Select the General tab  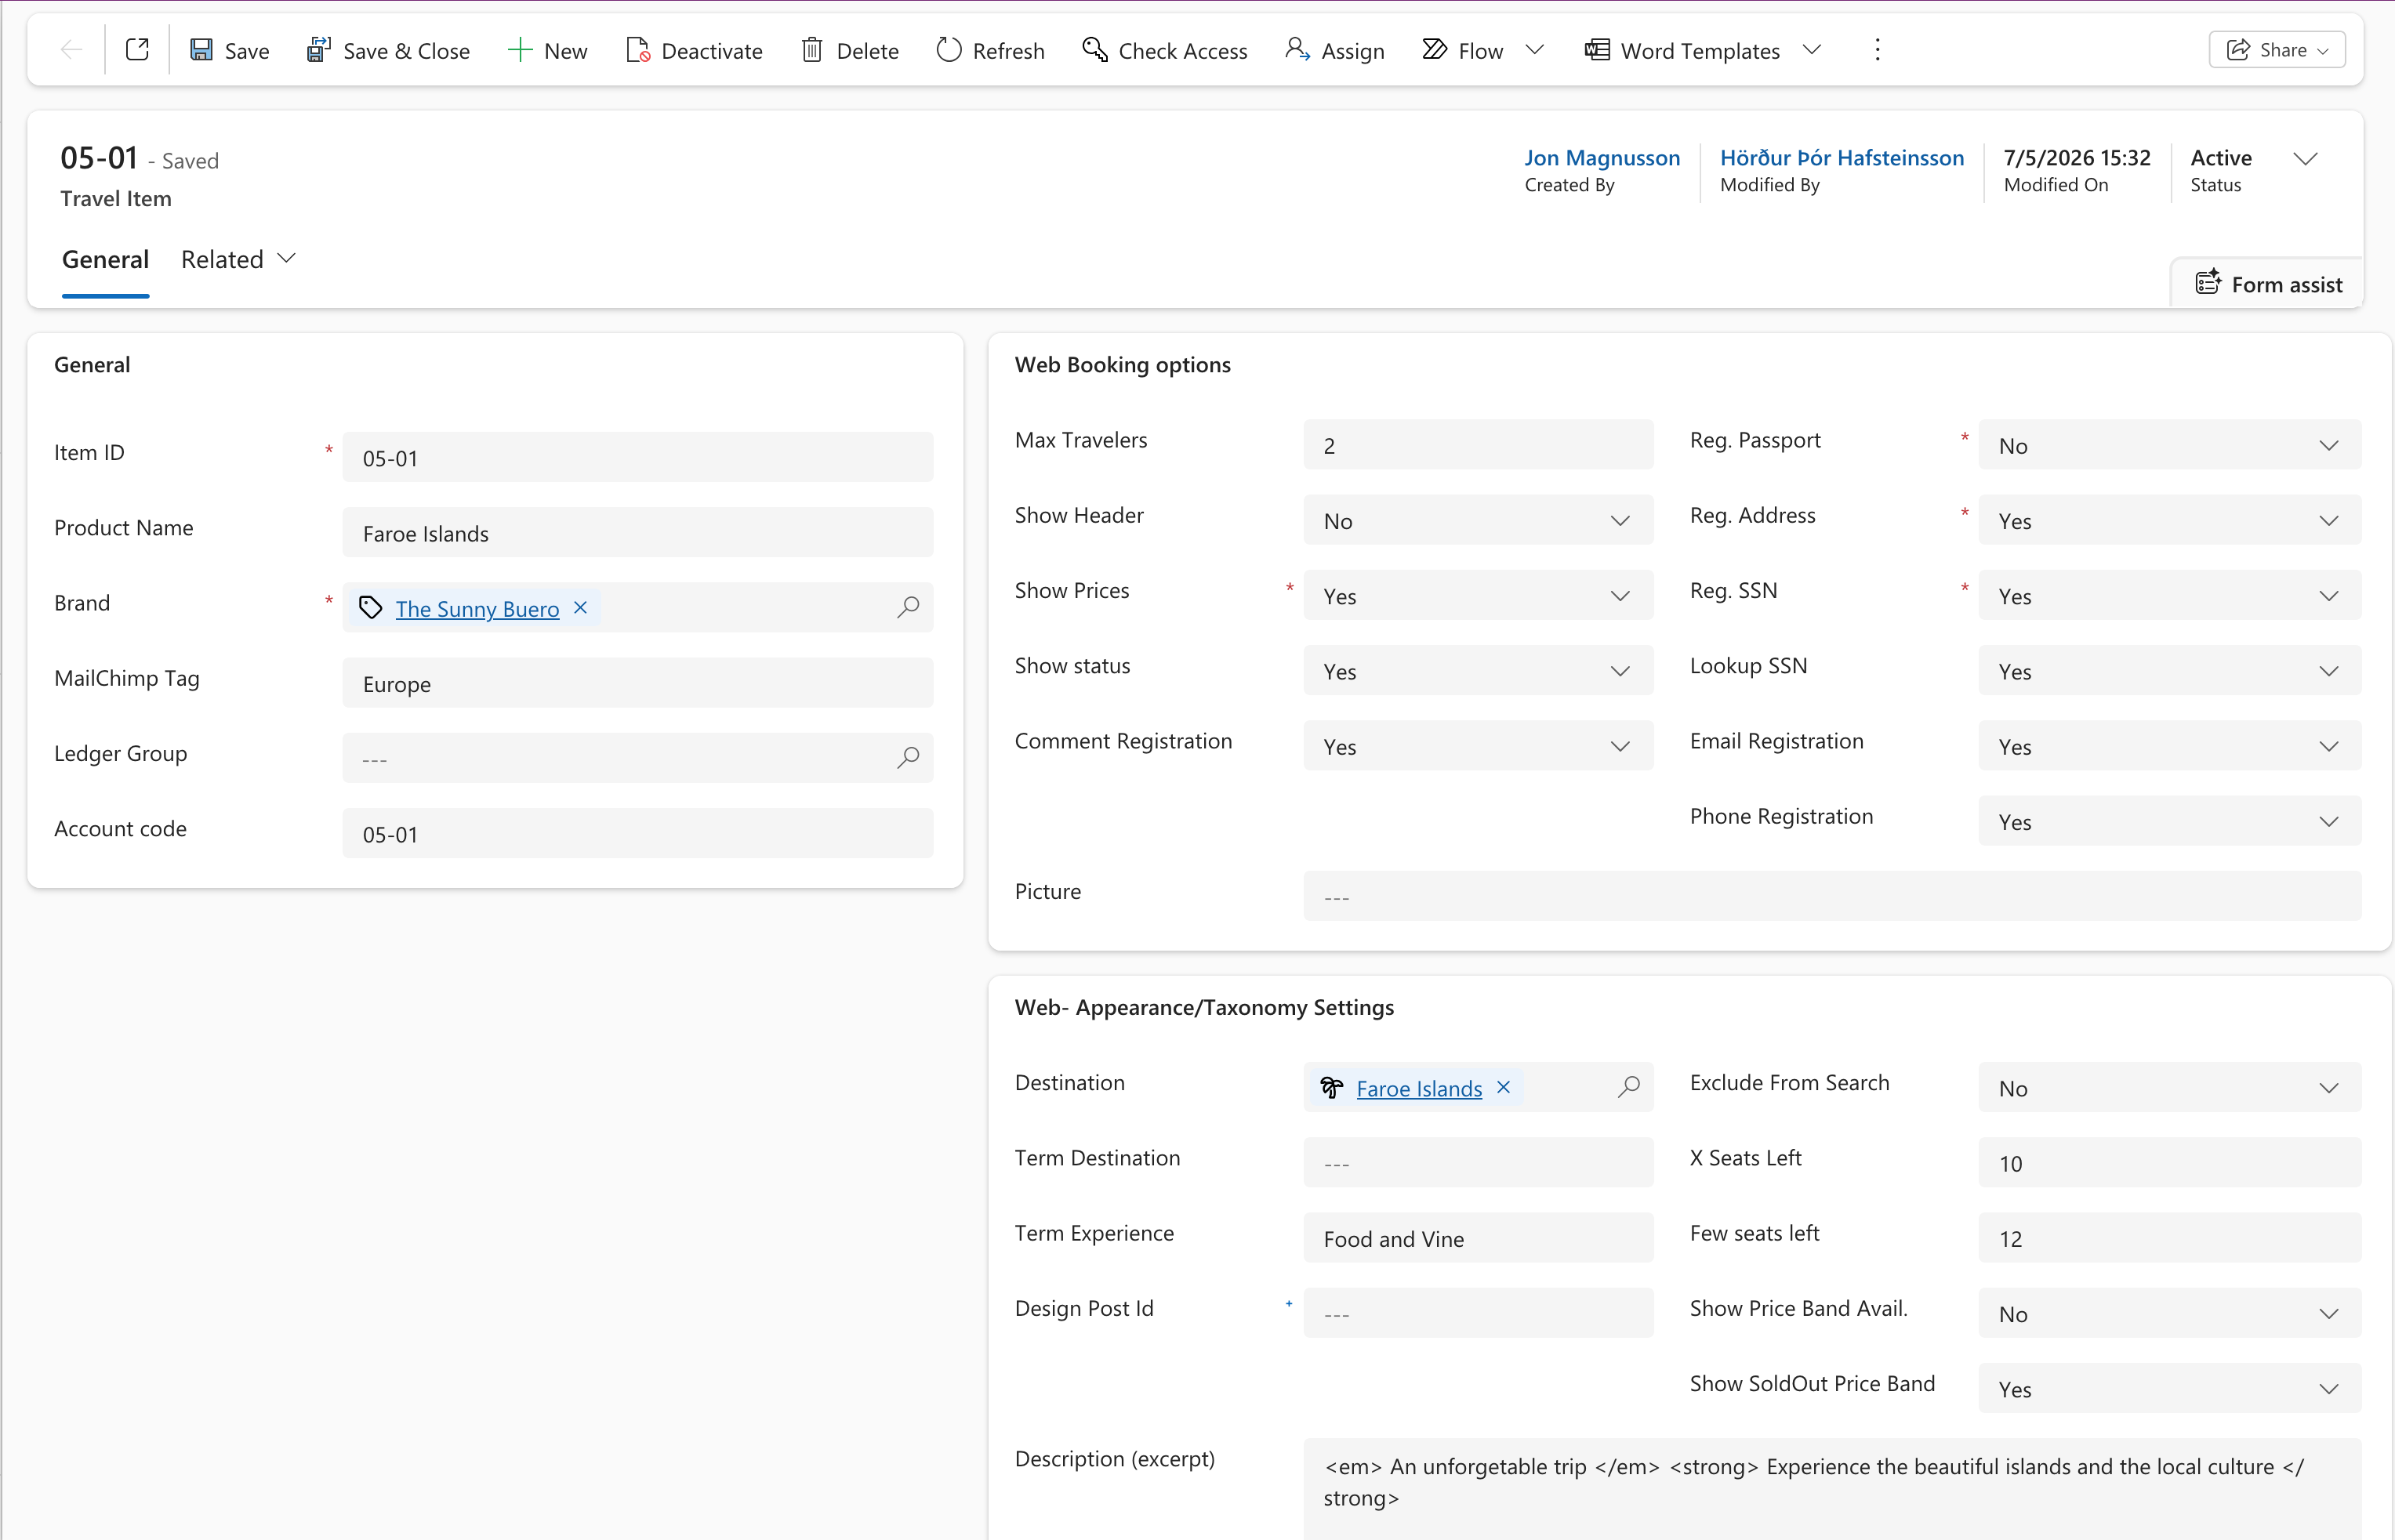[x=105, y=260]
